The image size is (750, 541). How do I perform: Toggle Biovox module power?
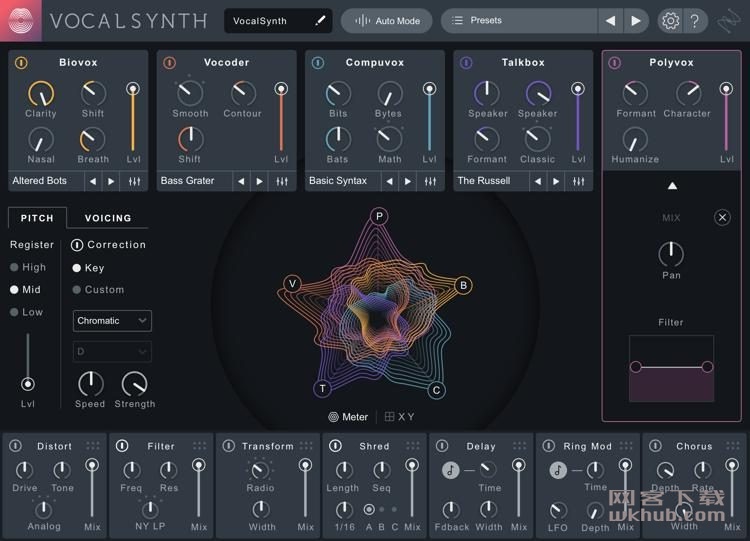(x=21, y=63)
